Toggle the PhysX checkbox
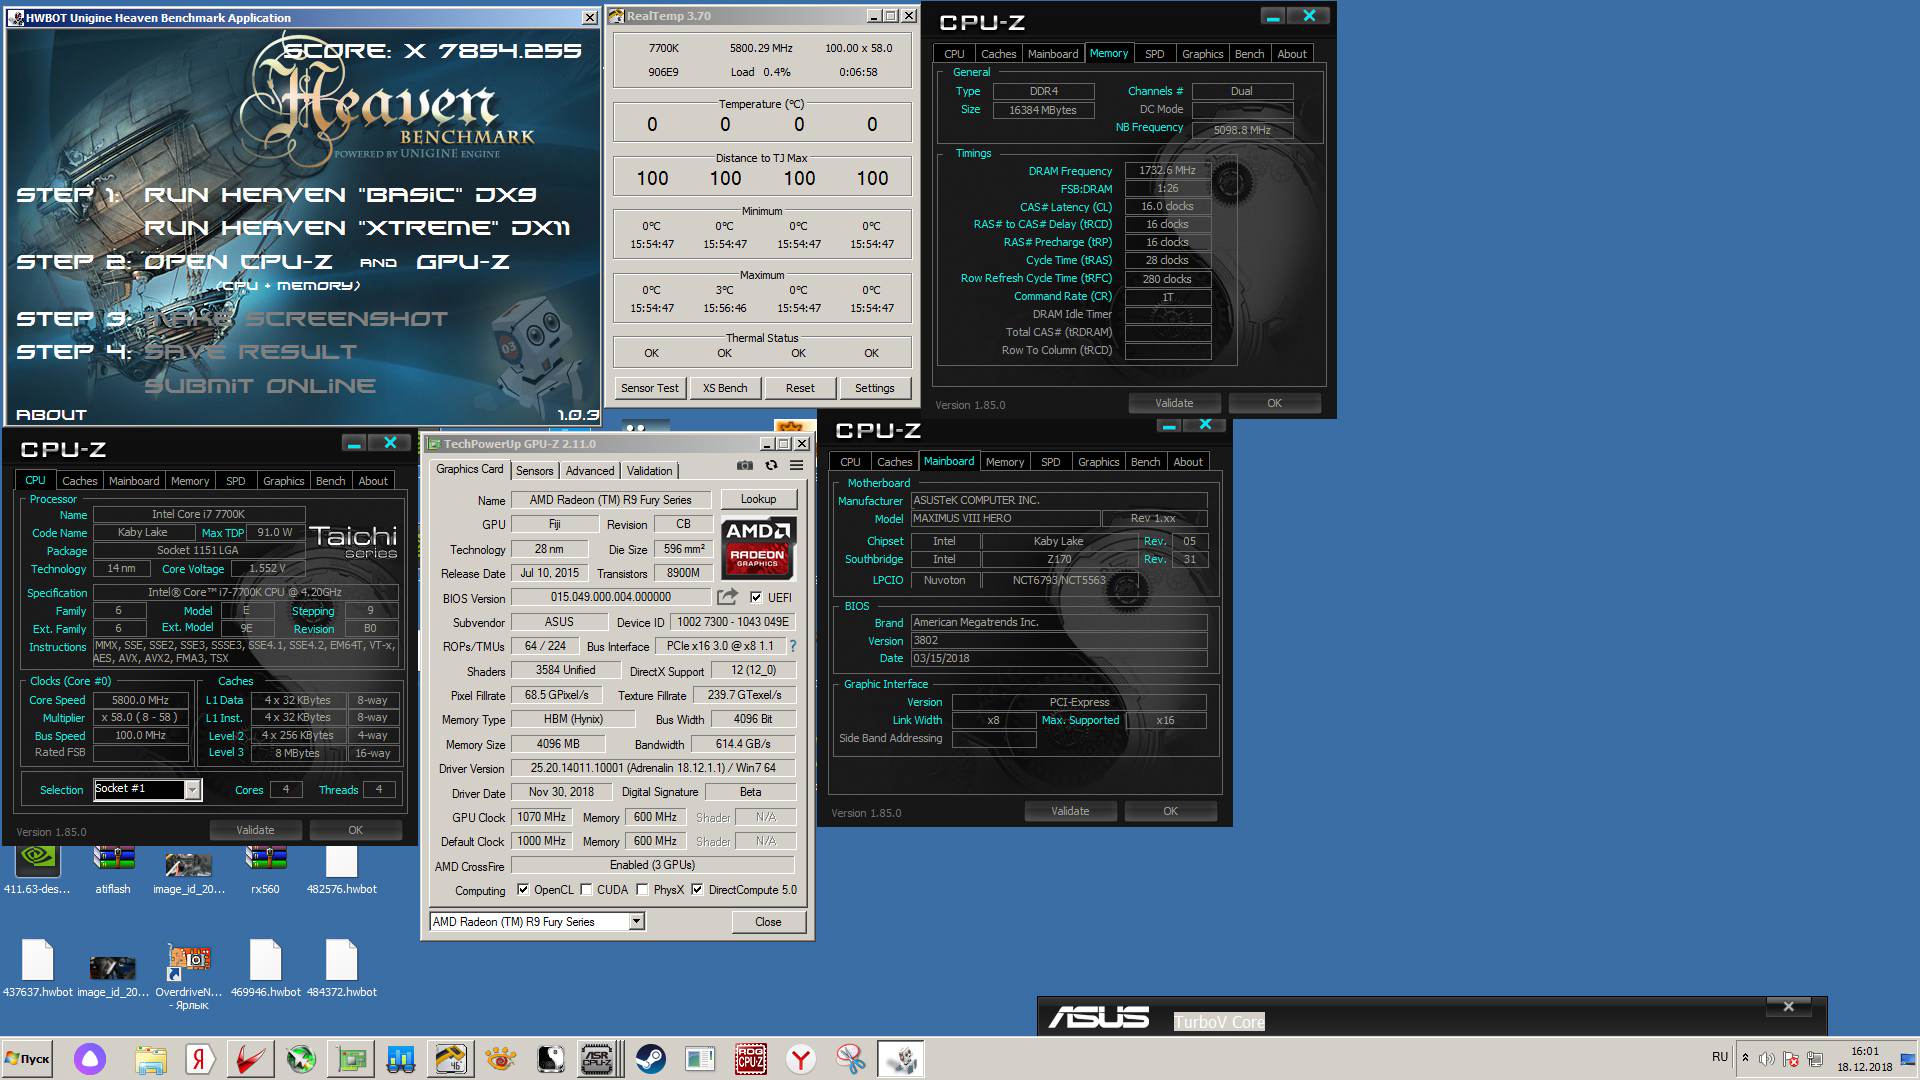 coord(642,889)
